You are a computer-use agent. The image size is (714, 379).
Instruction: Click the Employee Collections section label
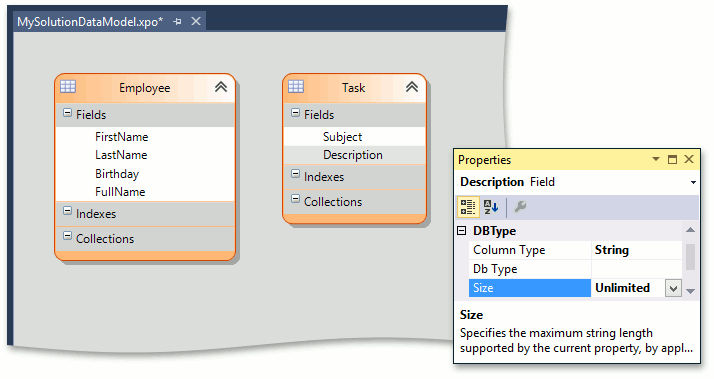click(x=105, y=239)
